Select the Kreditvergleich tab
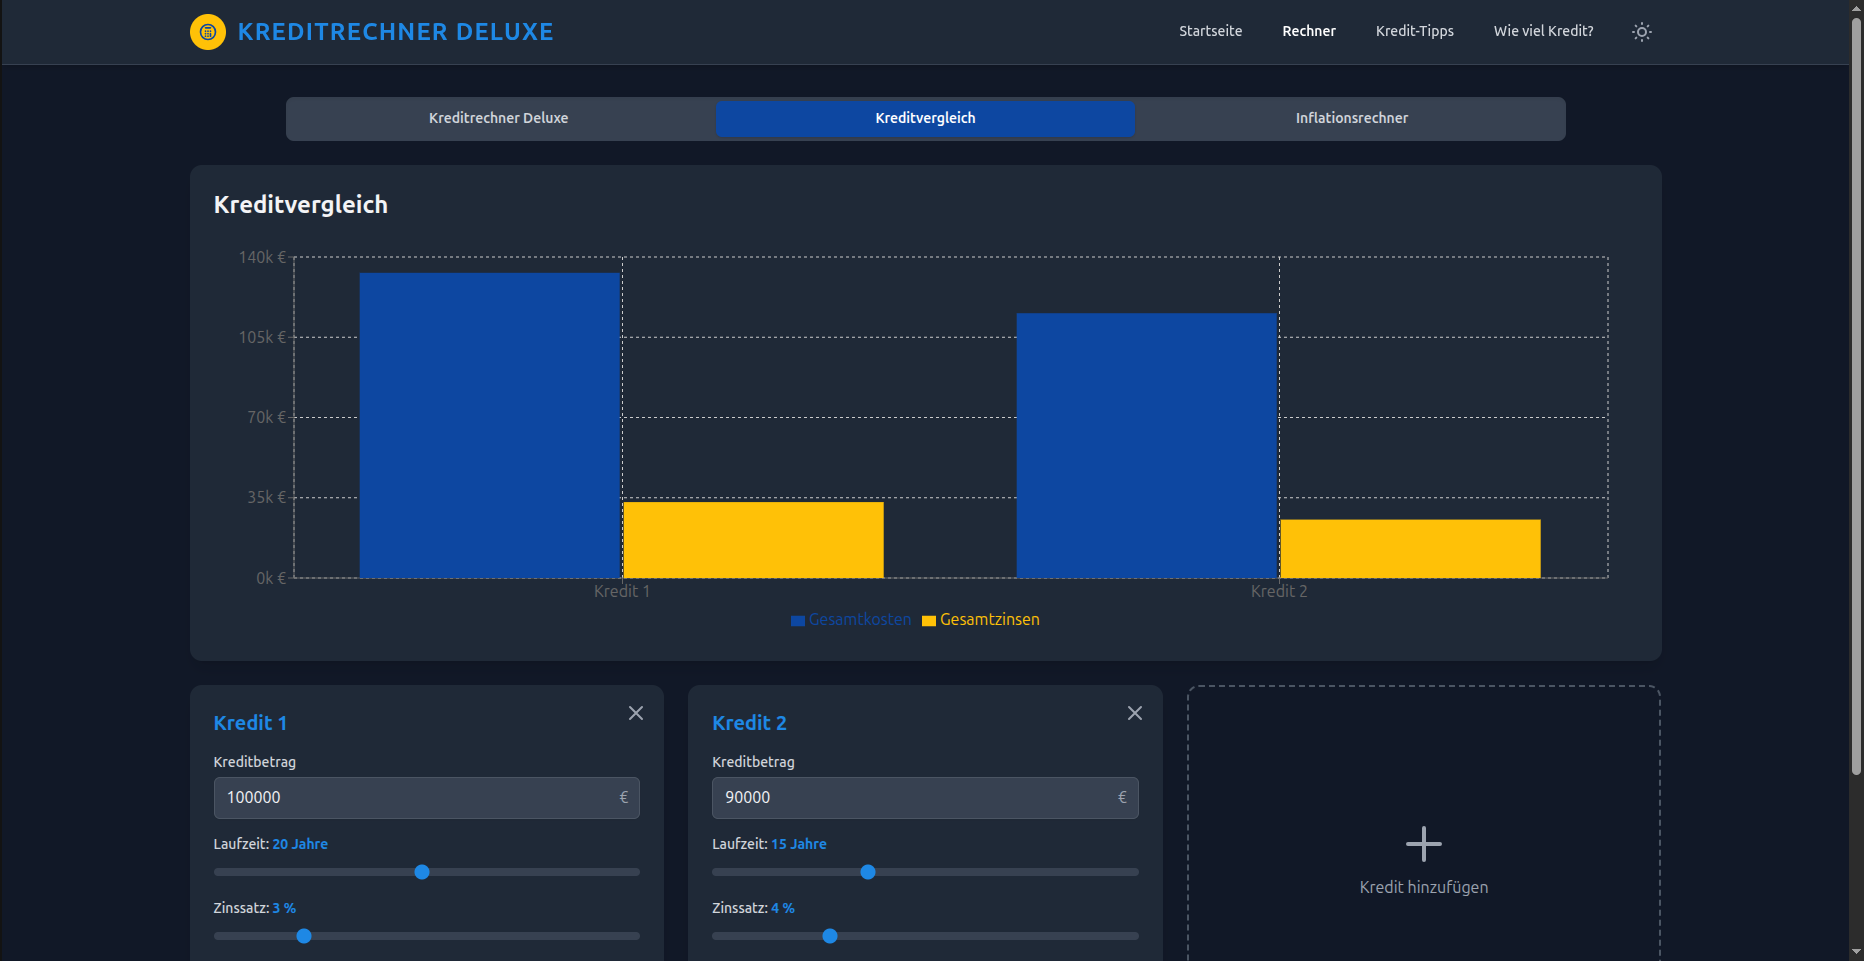 [925, 118]
